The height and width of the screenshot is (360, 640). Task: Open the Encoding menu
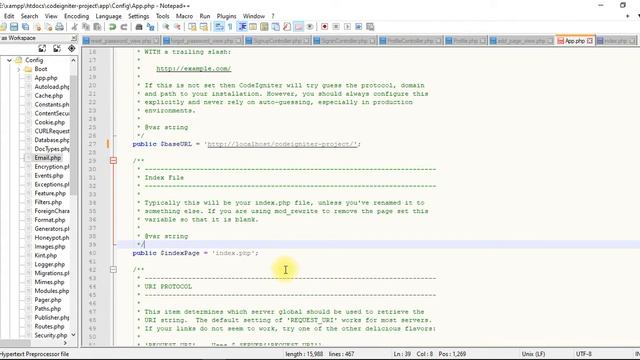(76, 16)
